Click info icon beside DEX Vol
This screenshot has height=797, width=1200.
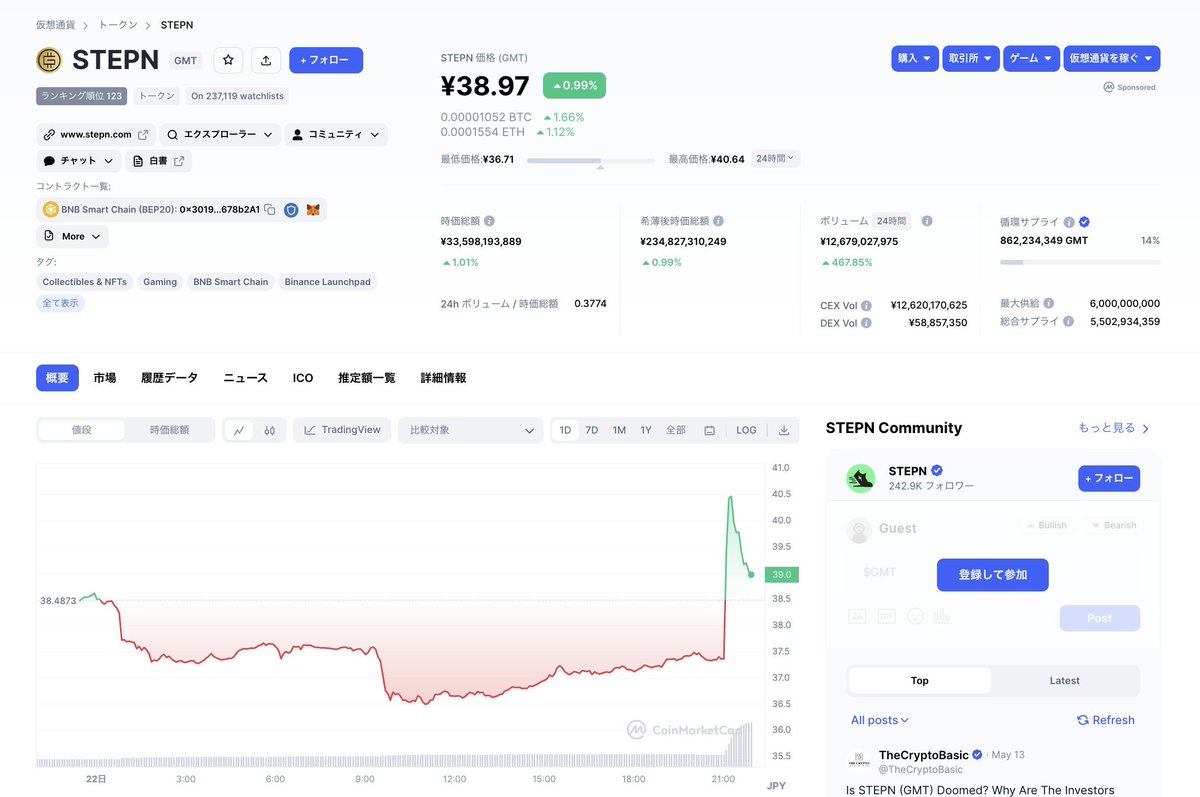tap(866, 323)
